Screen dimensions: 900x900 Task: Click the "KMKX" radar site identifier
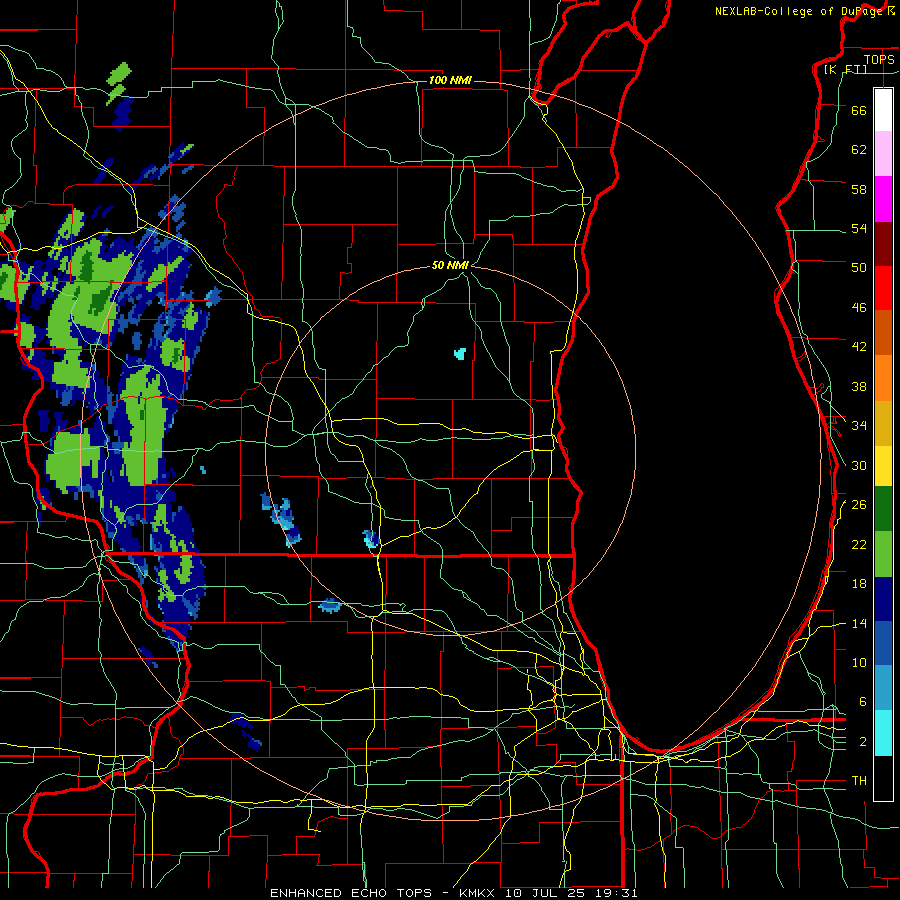point(479,893)
